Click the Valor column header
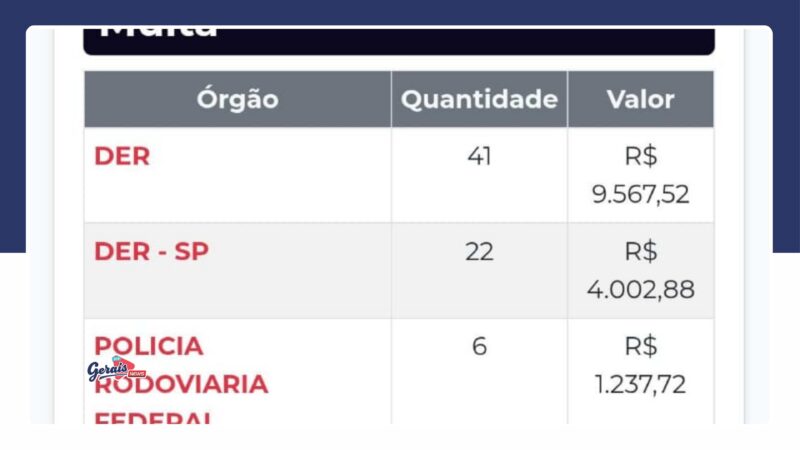 641,99
